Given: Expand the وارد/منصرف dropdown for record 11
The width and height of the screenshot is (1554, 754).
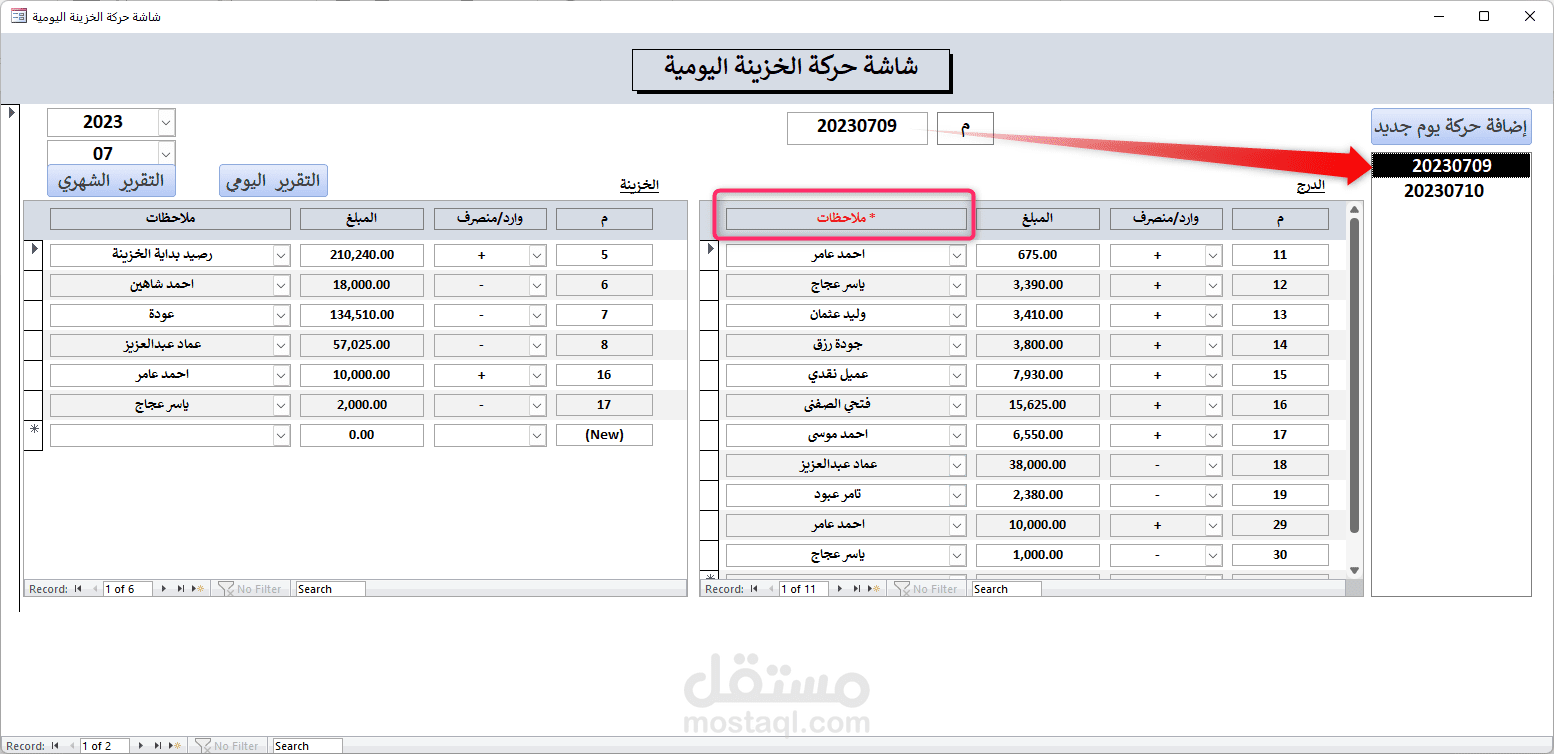Looking at the screenshot, I should [x=1211, y=254].
